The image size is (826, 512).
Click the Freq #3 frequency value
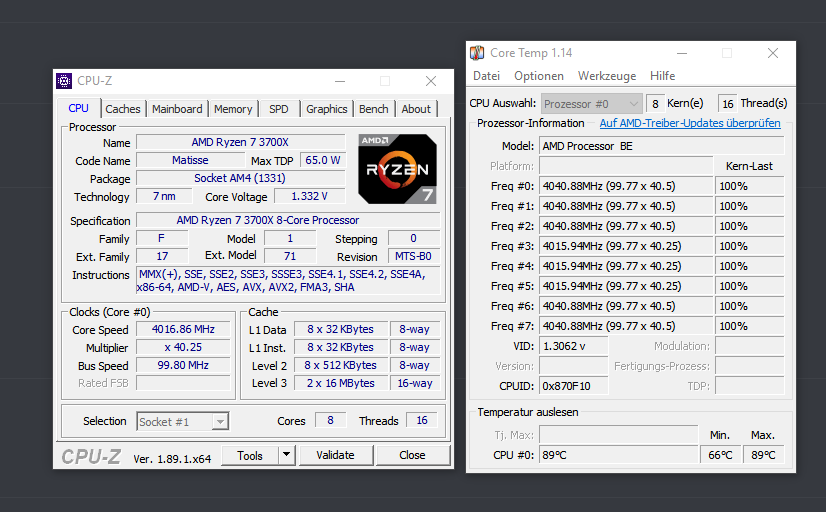[626, 247]
